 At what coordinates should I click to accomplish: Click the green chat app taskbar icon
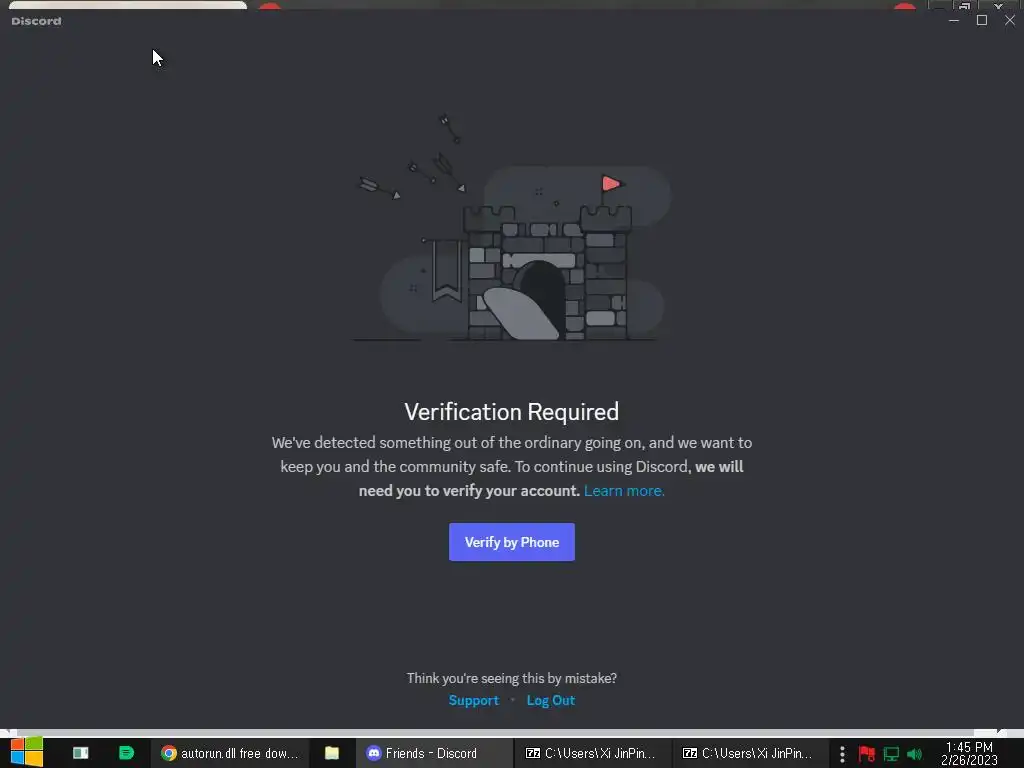126,753
